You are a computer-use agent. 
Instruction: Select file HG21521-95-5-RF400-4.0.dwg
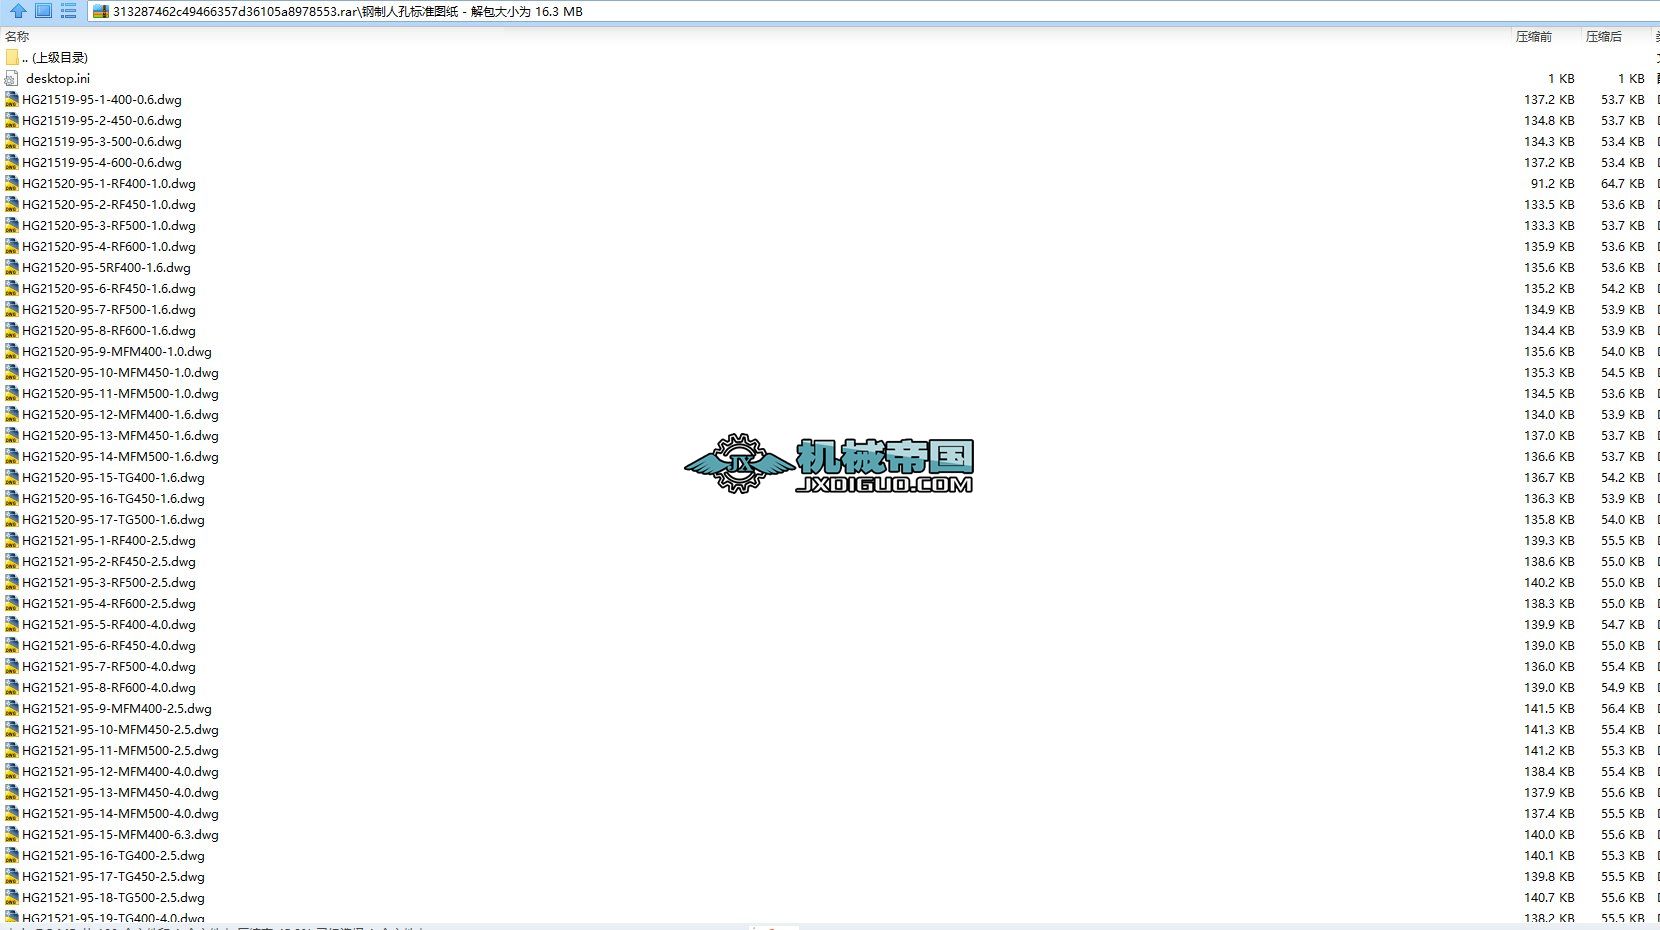[109, 624]
